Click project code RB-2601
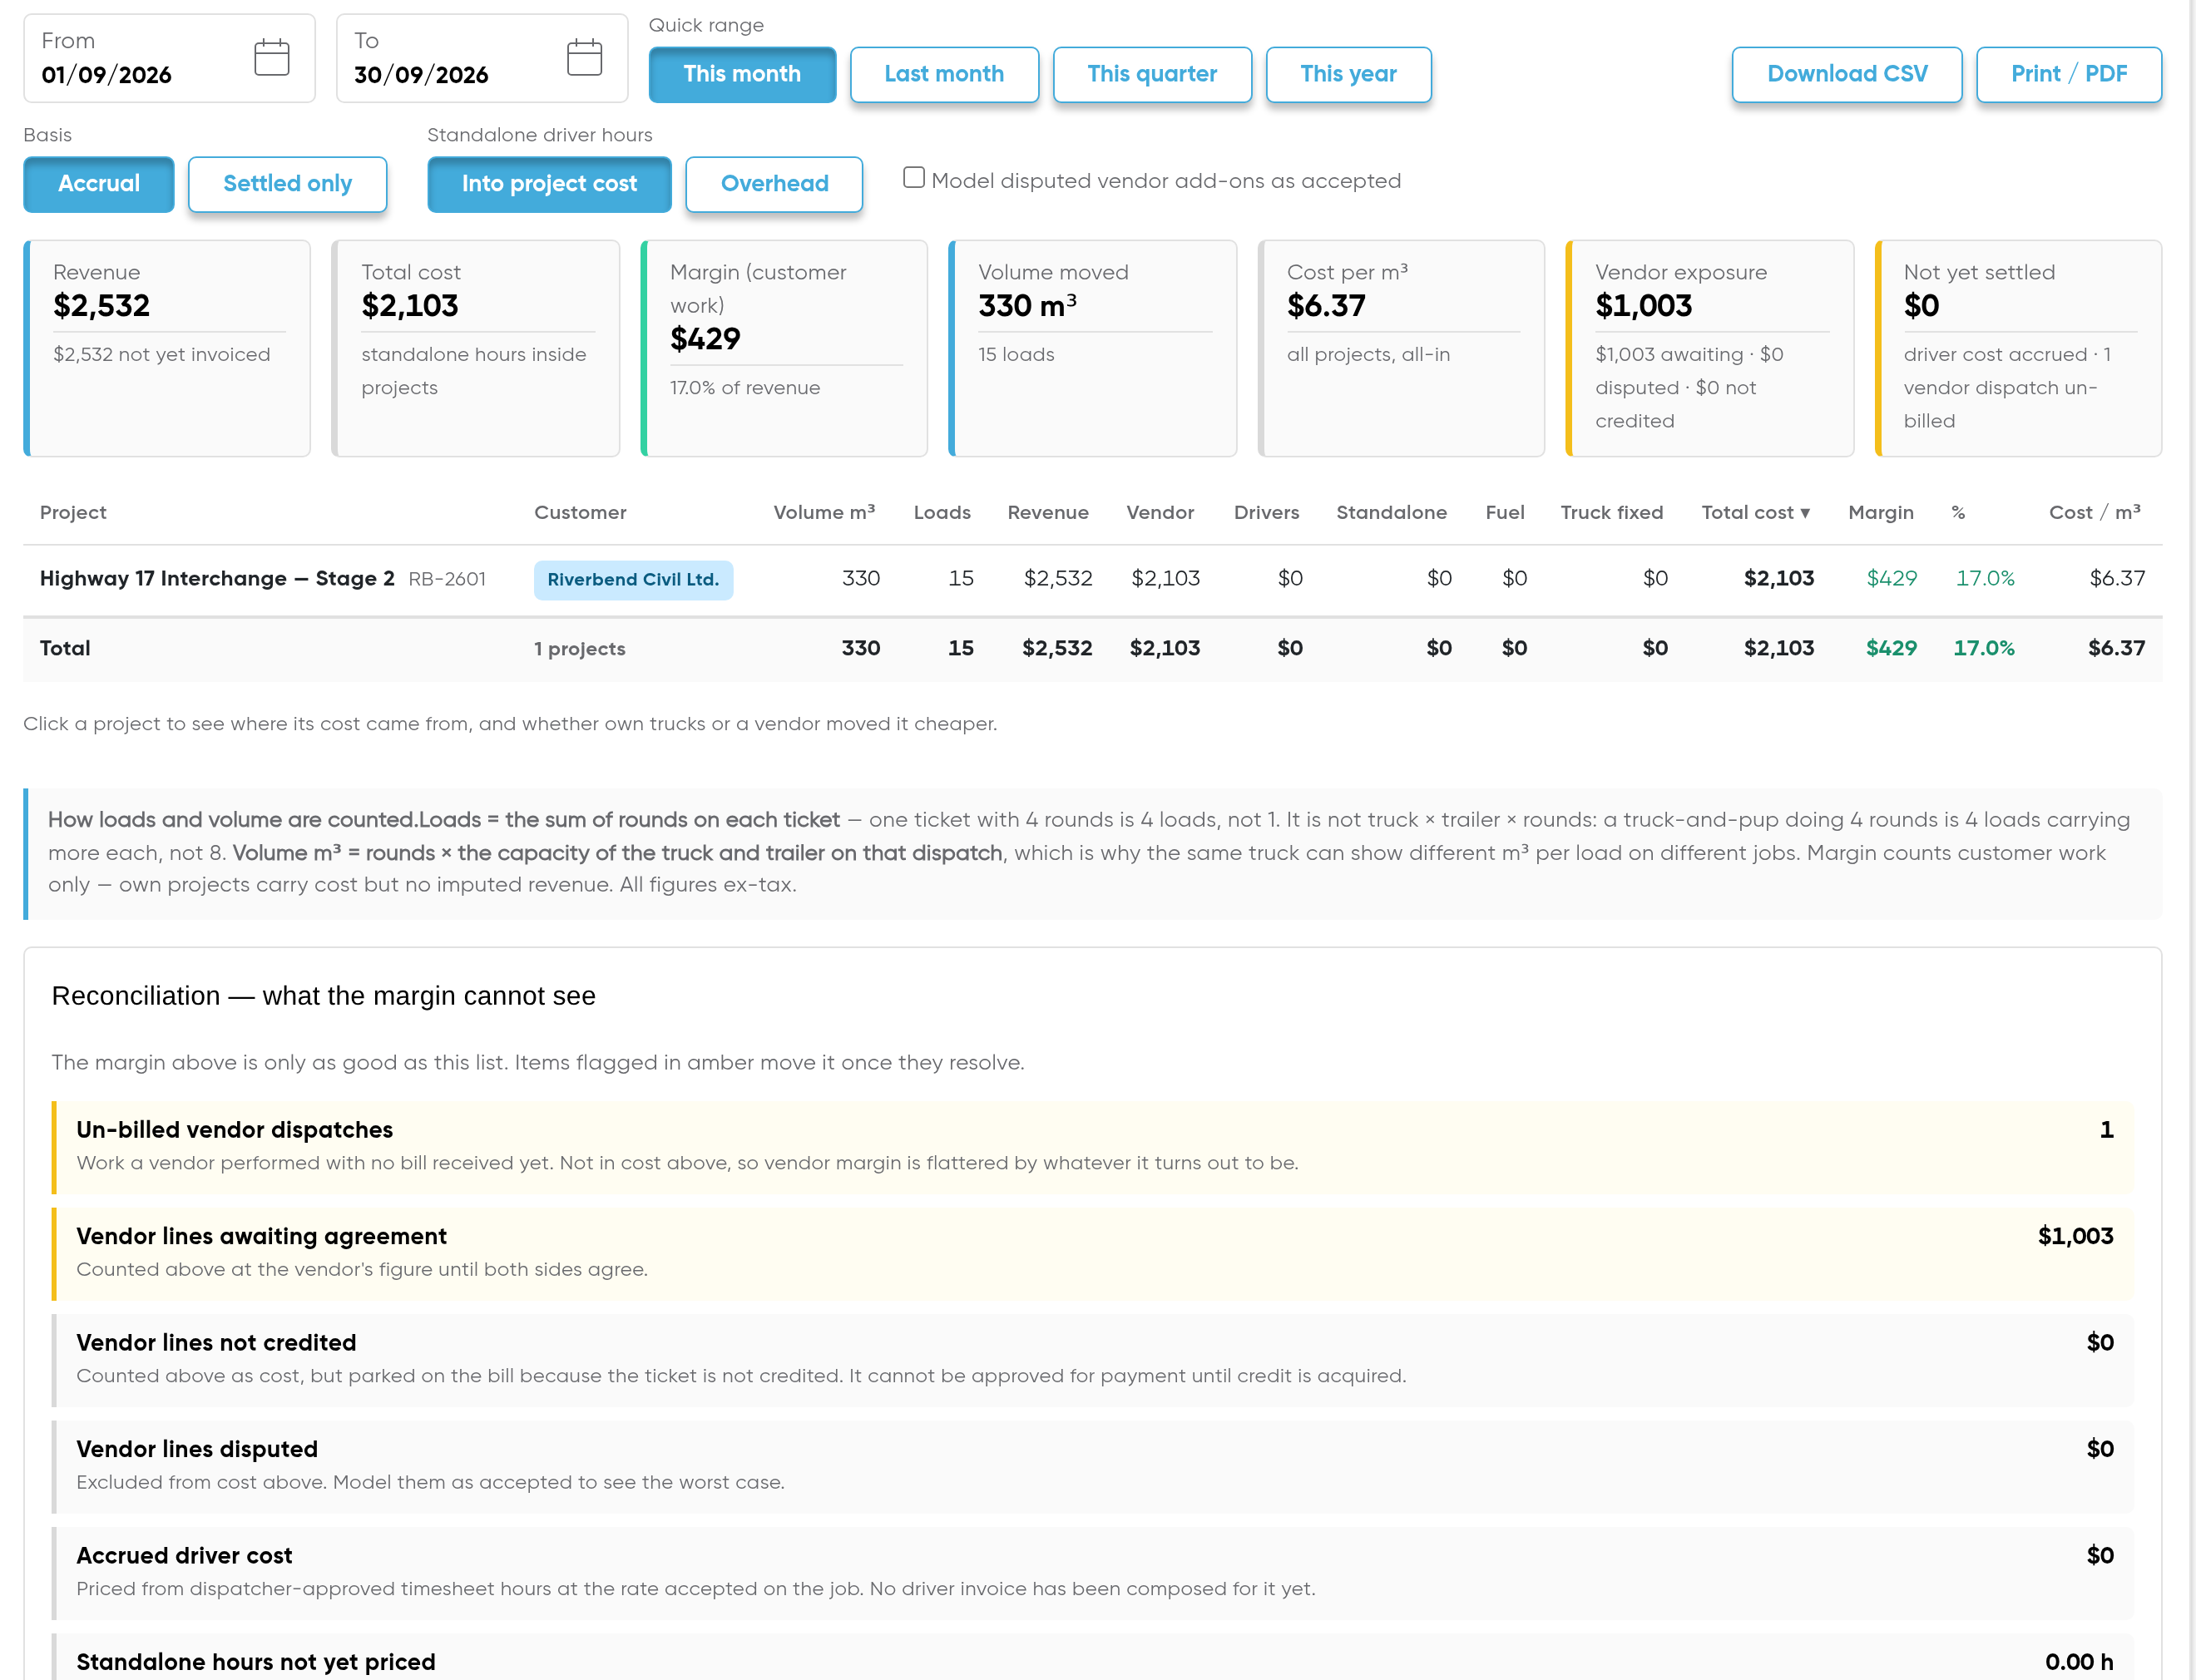This screenshot has height=1680, width=2196. (447, 579)
